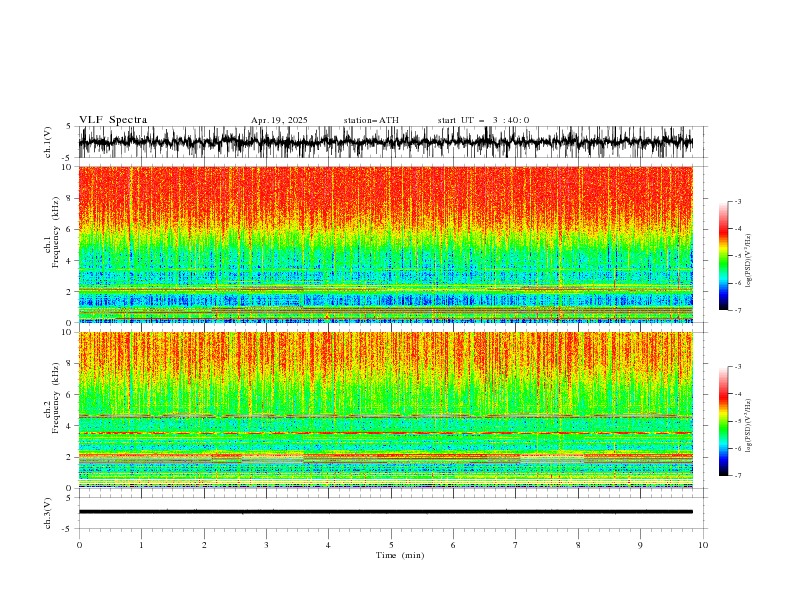Click the time axis tick label "3"
The height and width of the screenshot is (612, 792).
tap(266, 545)
